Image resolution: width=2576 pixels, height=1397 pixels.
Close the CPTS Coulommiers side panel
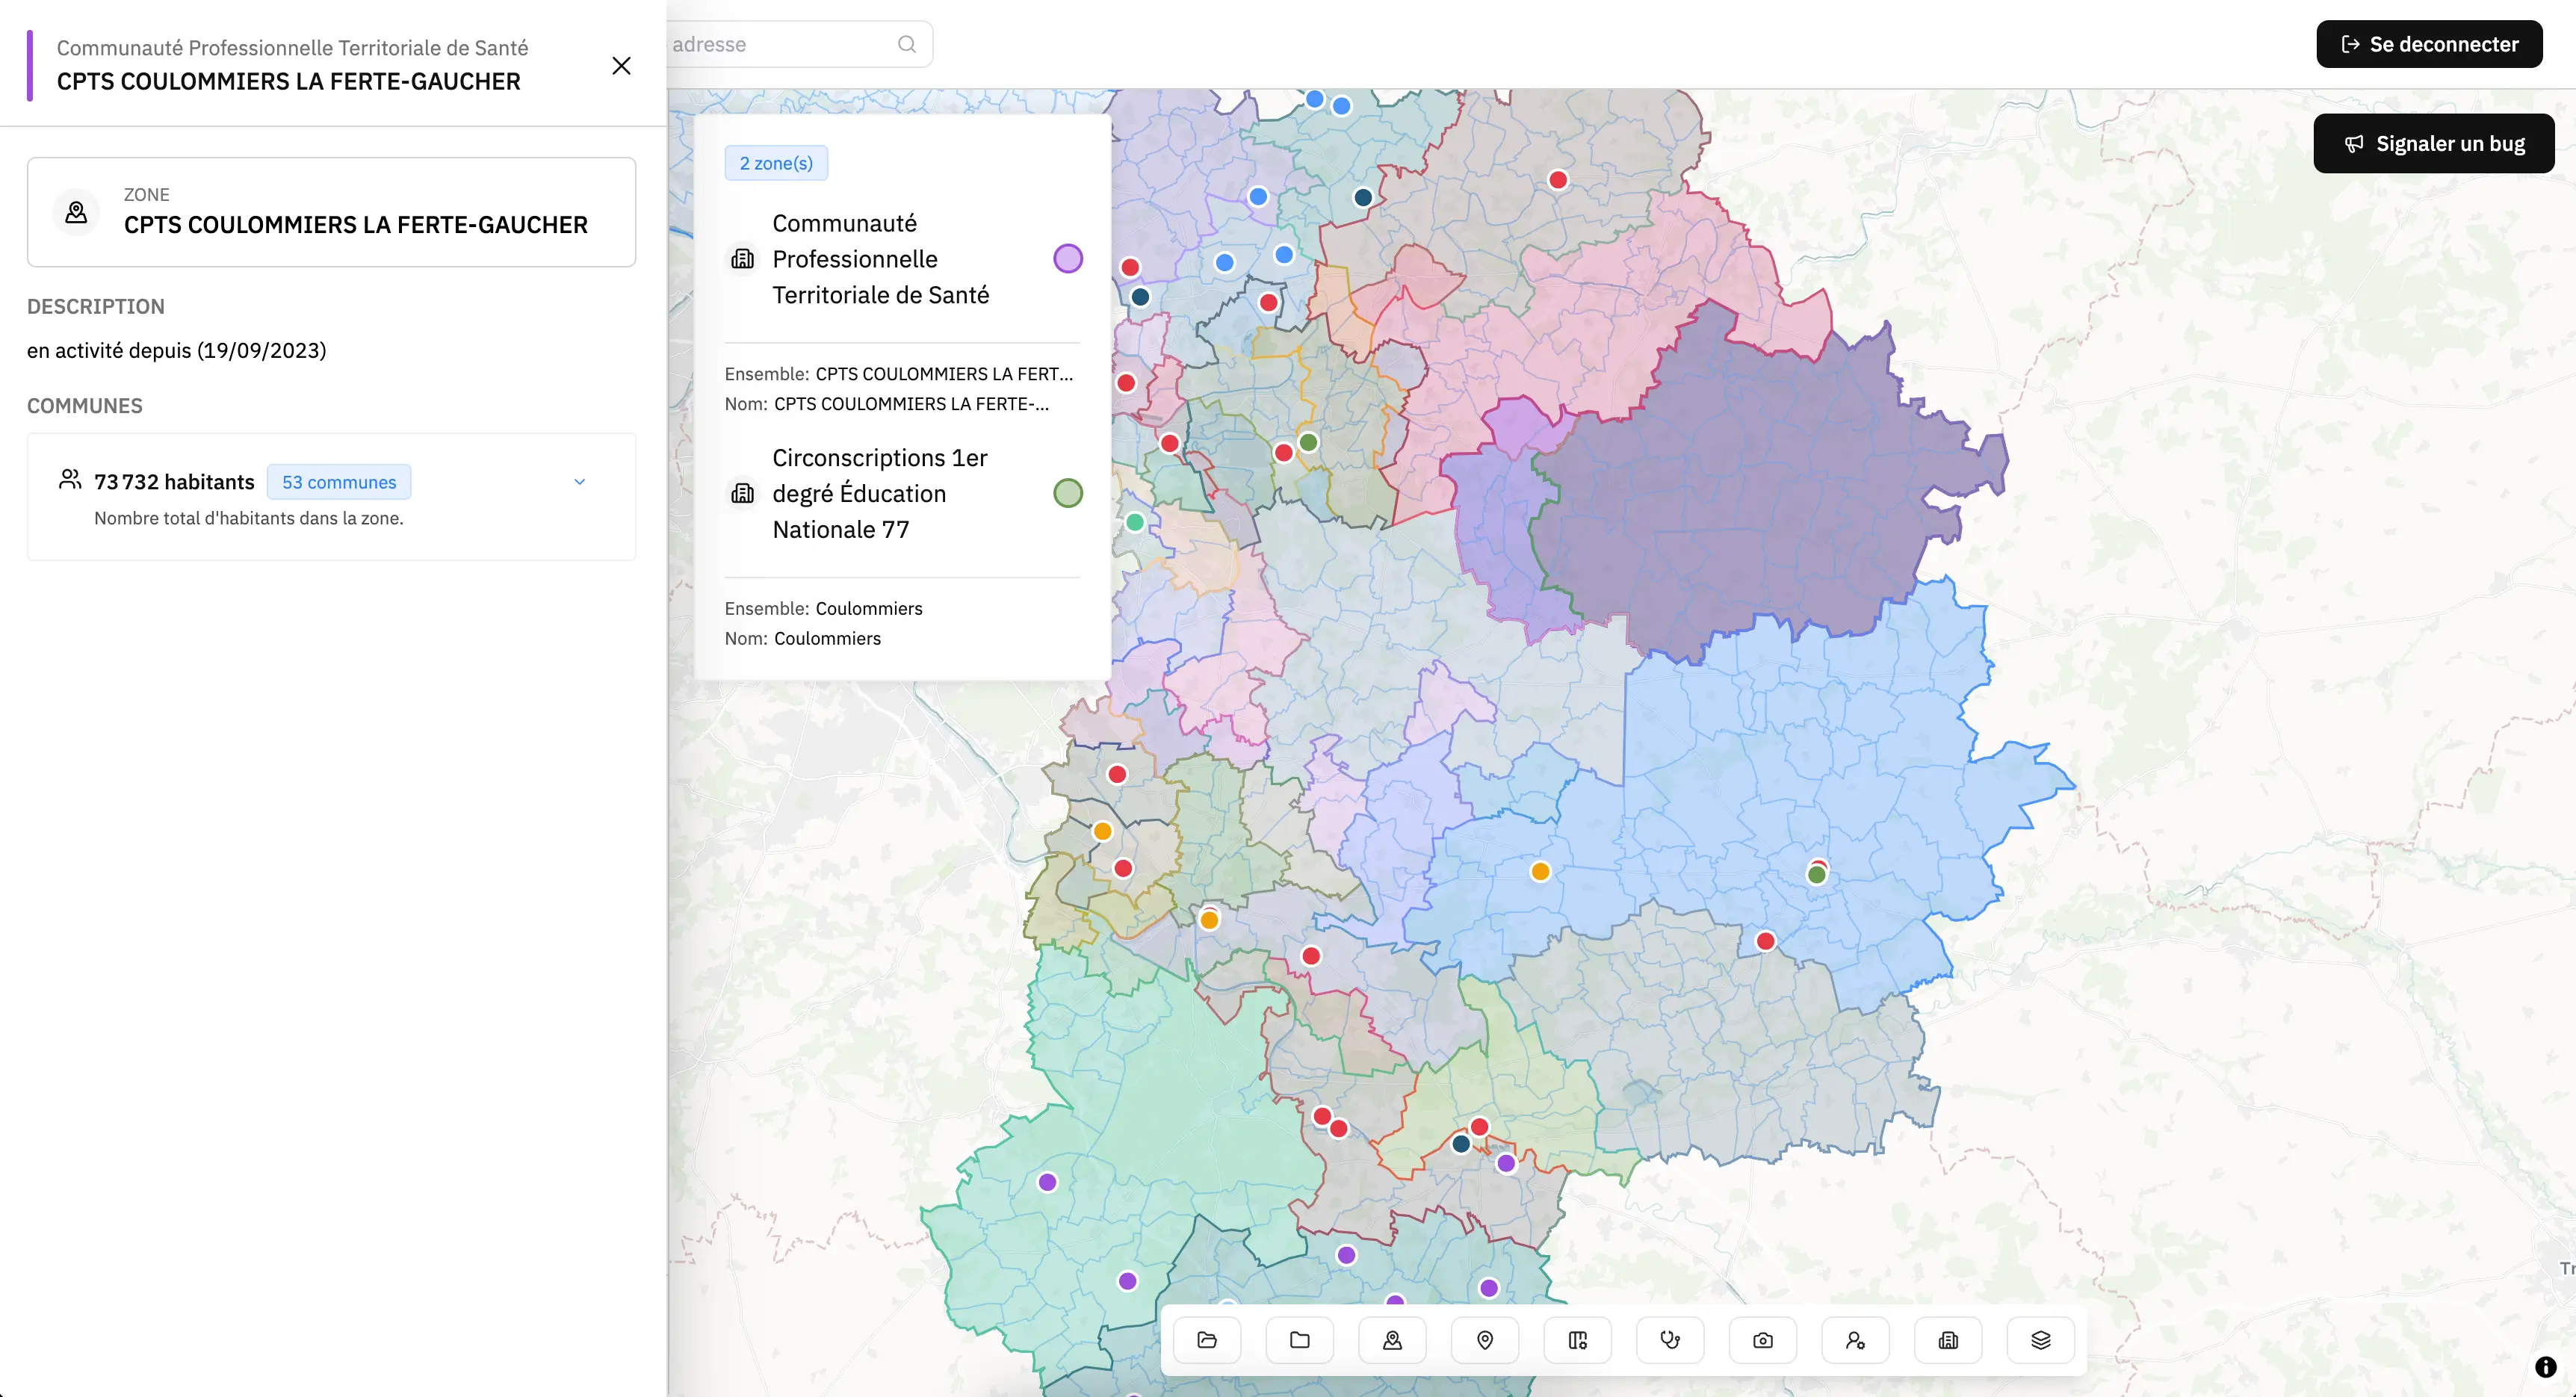(x=621, y=66)
